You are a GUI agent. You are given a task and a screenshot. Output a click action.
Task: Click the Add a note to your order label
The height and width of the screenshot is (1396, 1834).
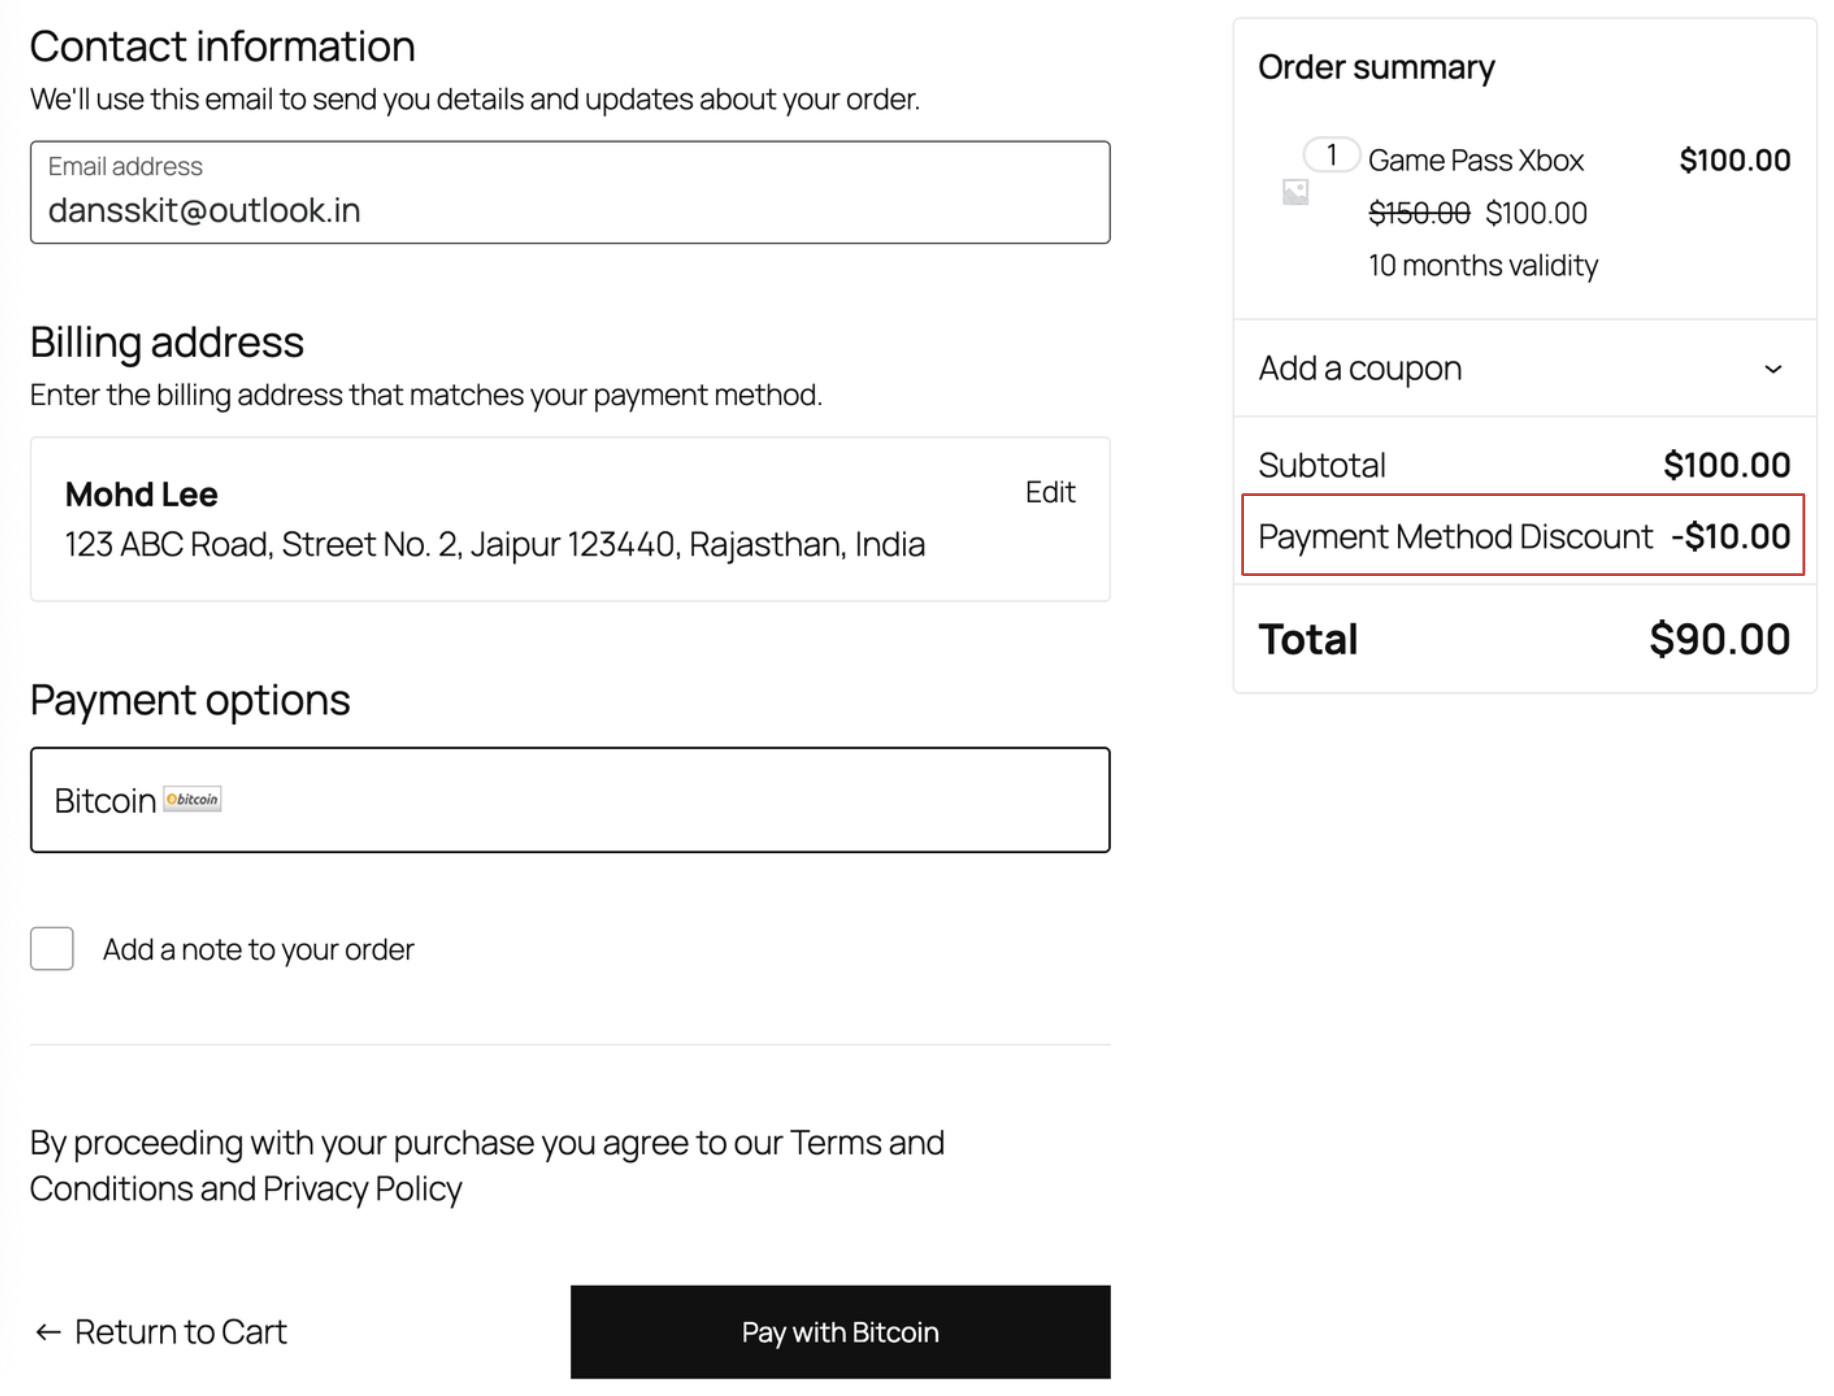tap(258, 949)
